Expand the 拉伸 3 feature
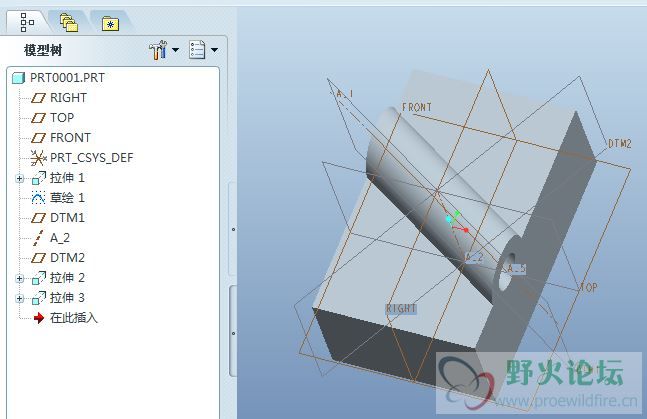This screenshot has width=647, height=419. click(19, 298)
